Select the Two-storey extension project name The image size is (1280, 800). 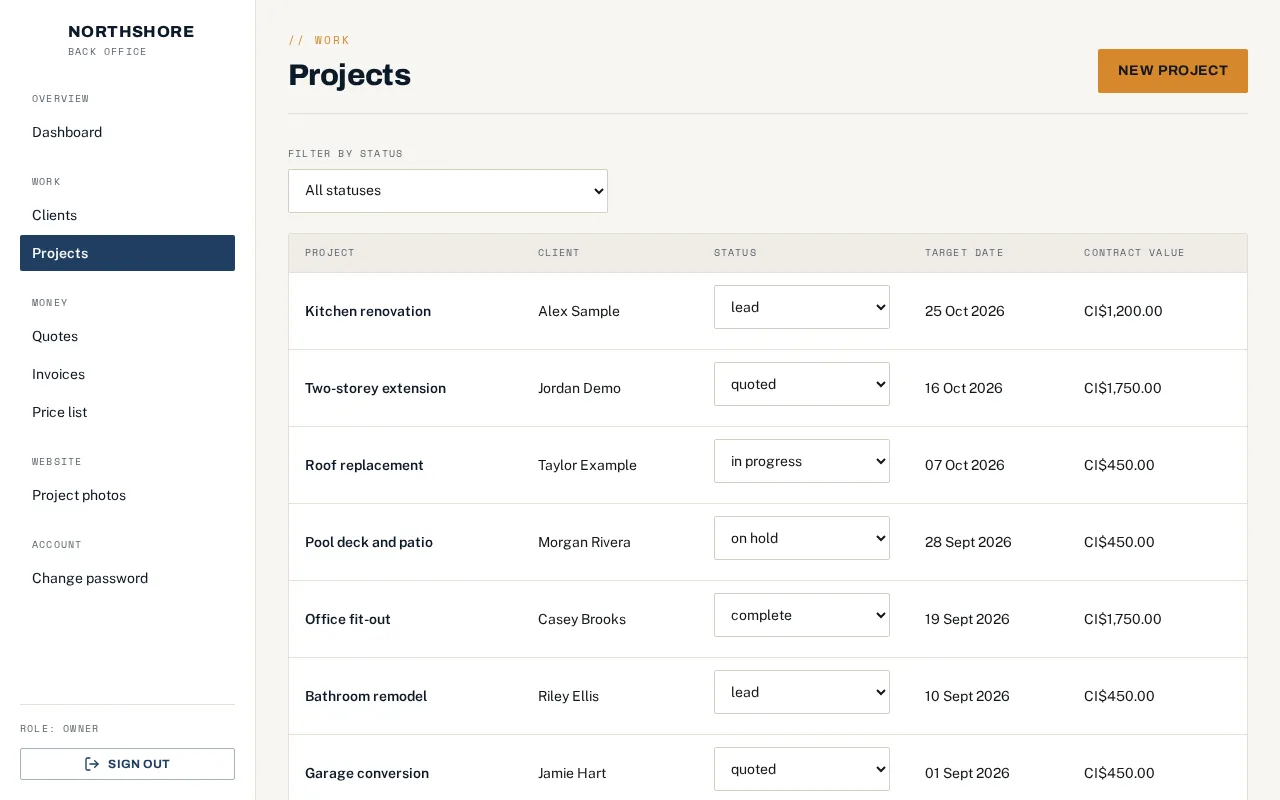375,388
